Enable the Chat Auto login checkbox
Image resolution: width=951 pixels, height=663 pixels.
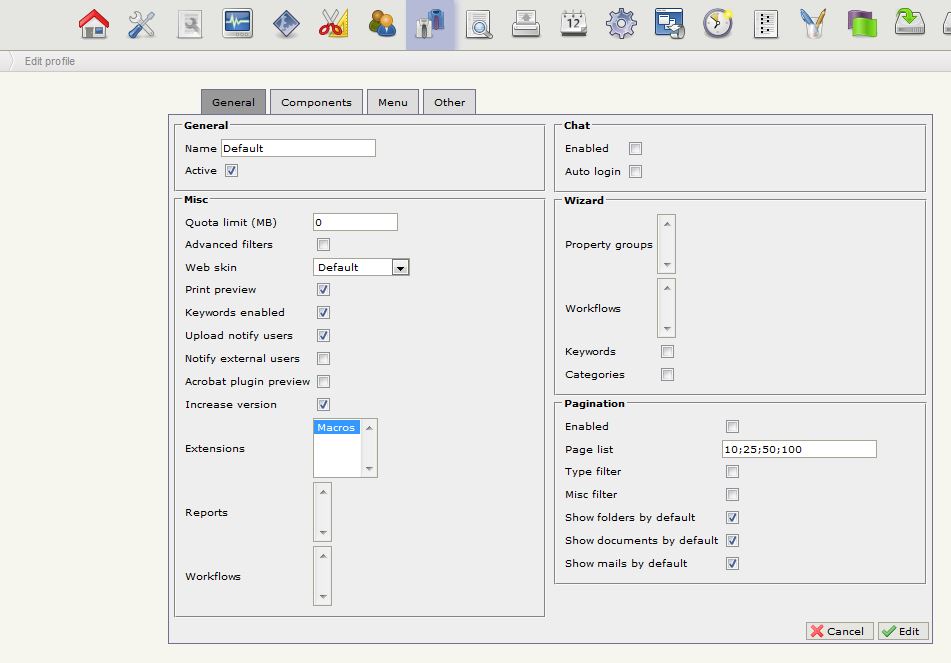(635, 172)
